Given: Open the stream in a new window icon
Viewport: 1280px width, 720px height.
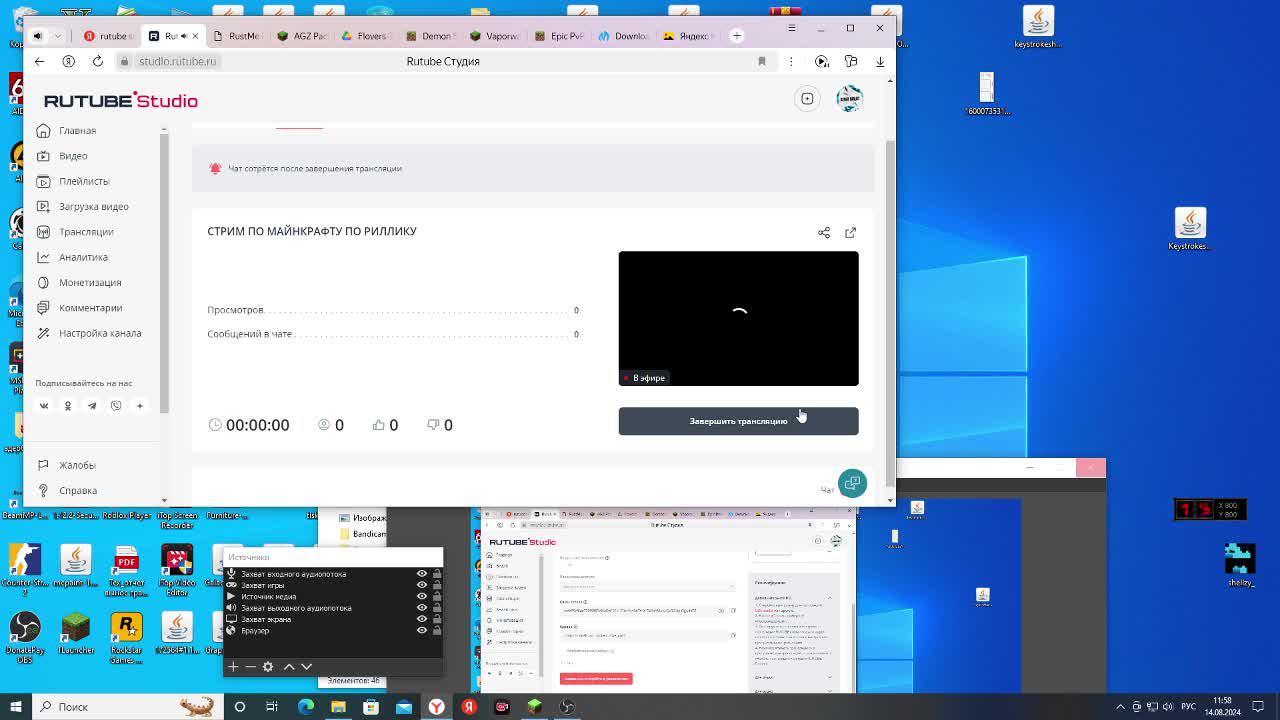Looking at the screenshot, I should click(x=850, y=232).
